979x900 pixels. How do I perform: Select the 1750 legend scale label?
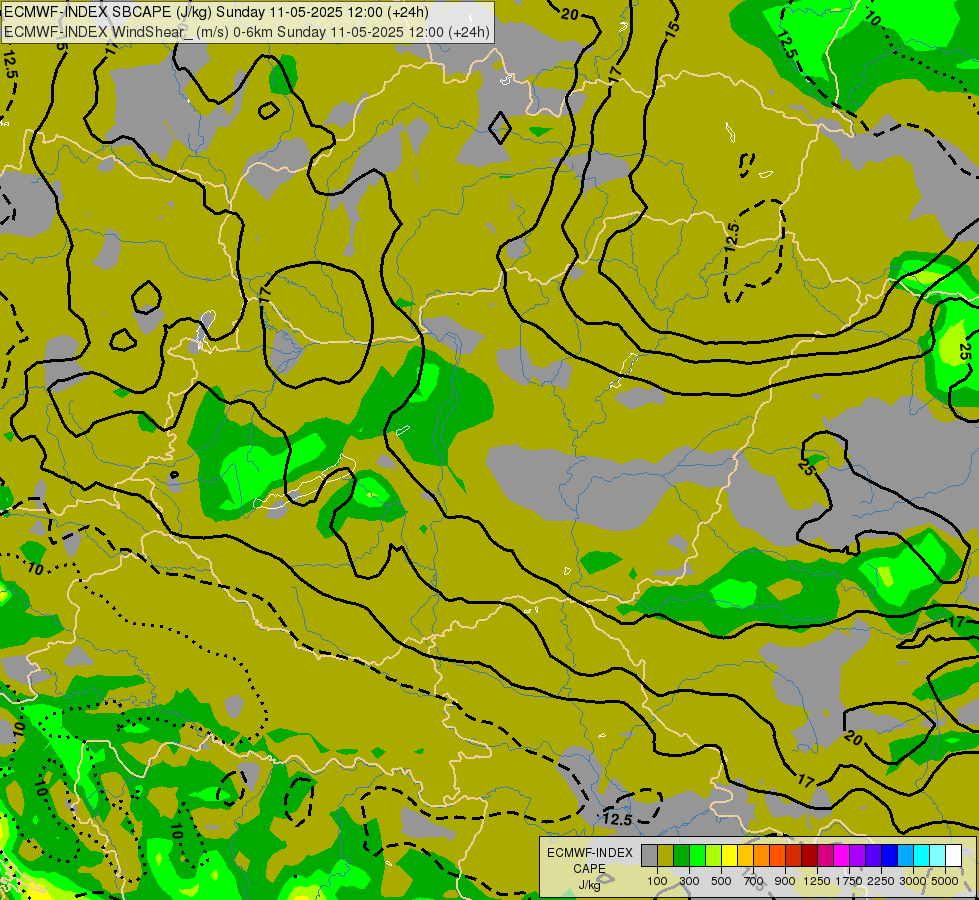coord(849,881)
